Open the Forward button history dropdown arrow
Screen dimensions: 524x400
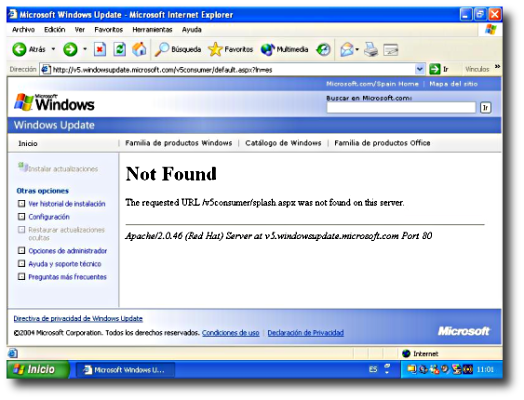85,49
